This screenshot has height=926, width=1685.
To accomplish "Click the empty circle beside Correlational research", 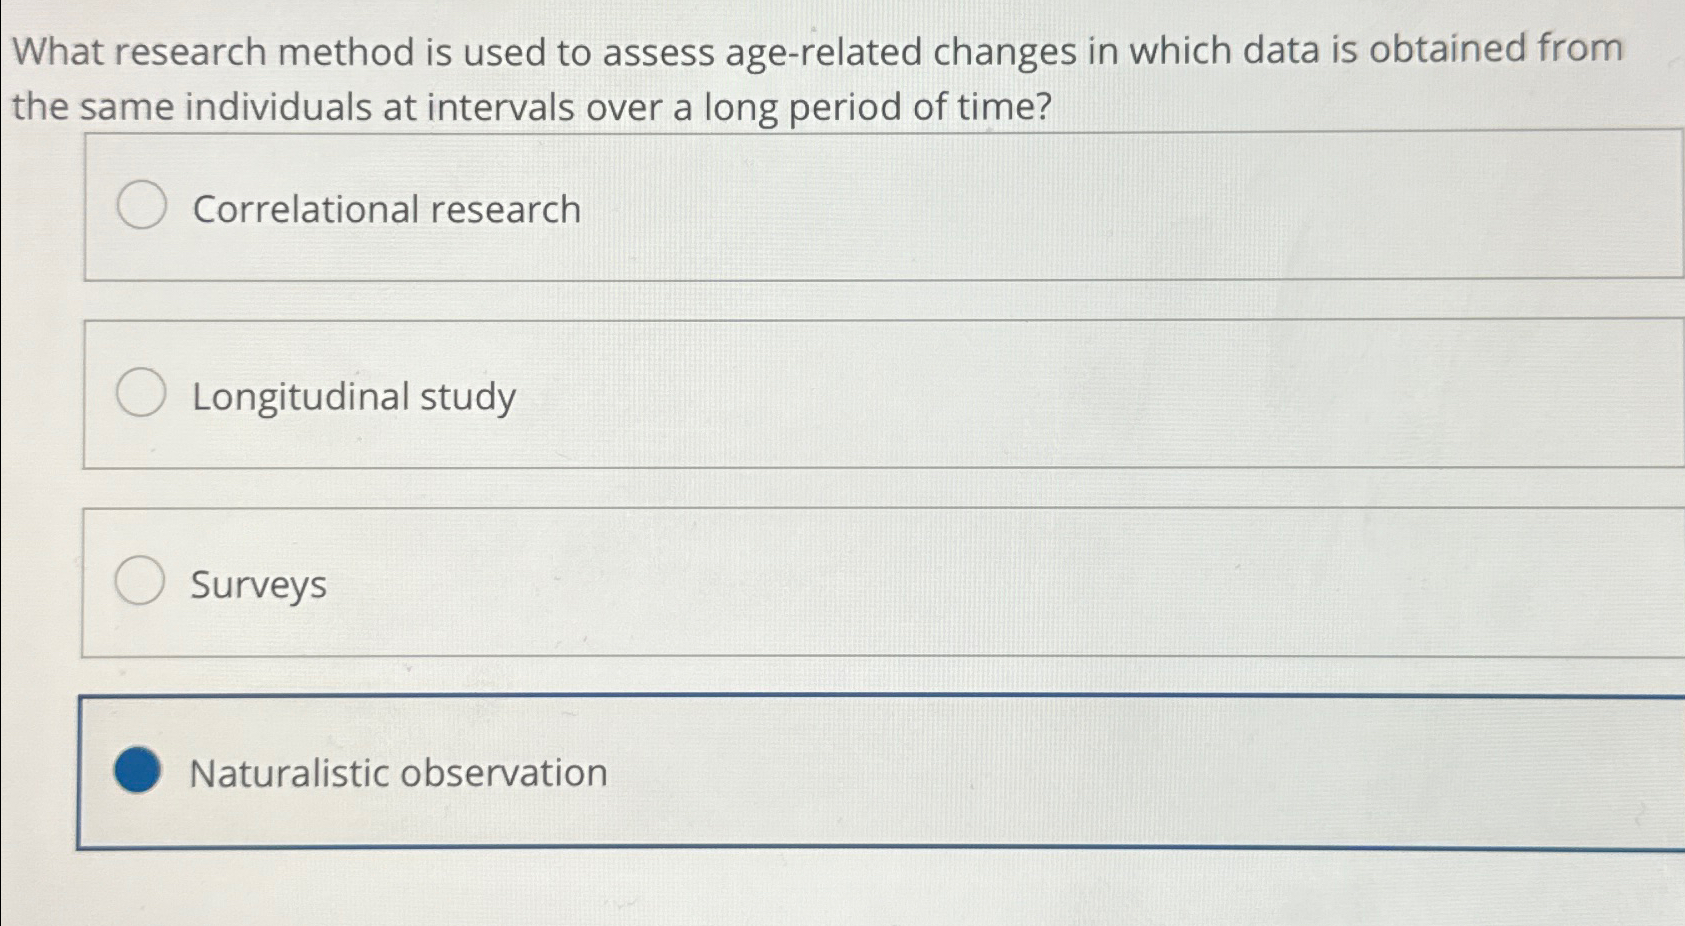I will pyautogui.click(x=141, y=207).
